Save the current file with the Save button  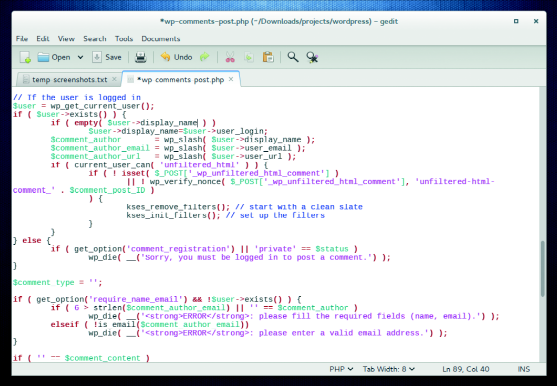pyautogui.click(x=107, y=57)
